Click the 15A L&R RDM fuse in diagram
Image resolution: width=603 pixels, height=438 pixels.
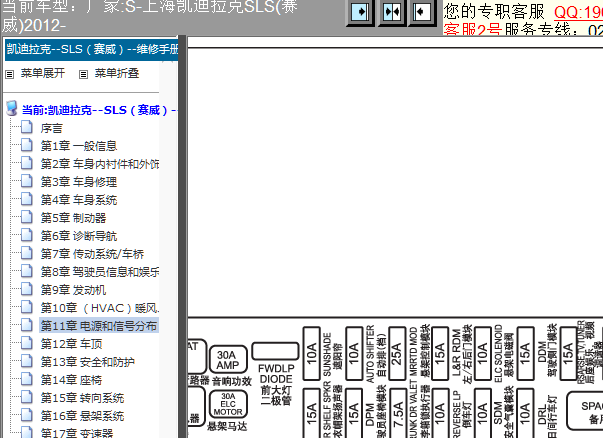[x=440, y=353]
